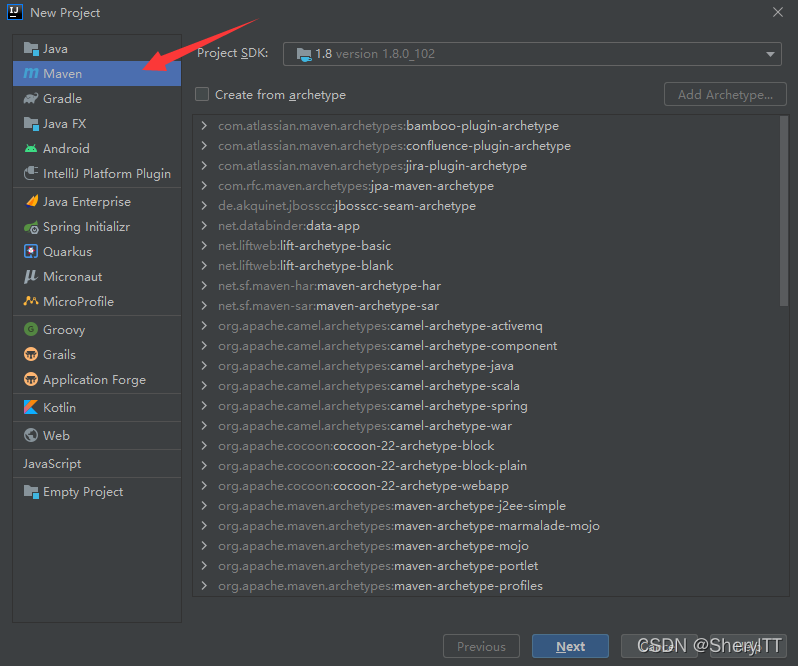Click the Android robot icon
Viewport: 798px width, 666px height.
[x=31, y=149]
